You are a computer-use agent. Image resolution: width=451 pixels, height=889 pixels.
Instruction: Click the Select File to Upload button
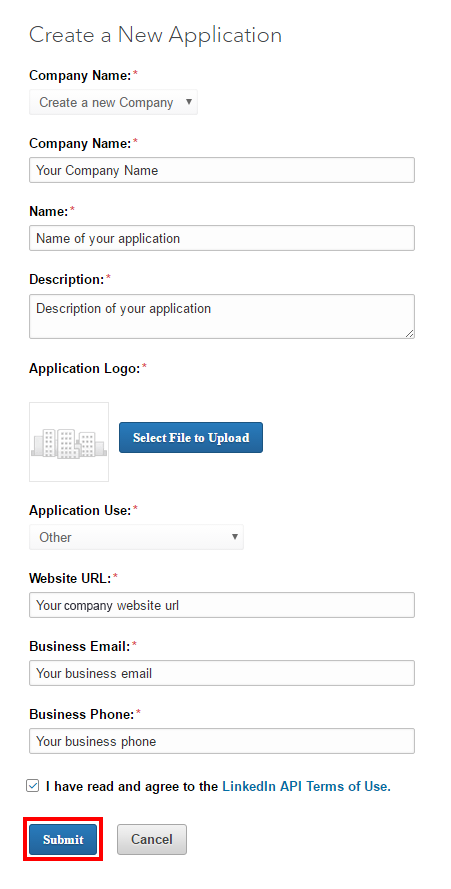(191, 438)
